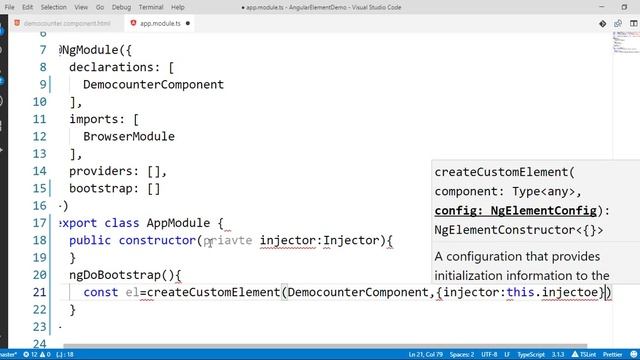Click the horizontal scrollbar below the code
The image size is (640, 360).
tap(324, 346)
